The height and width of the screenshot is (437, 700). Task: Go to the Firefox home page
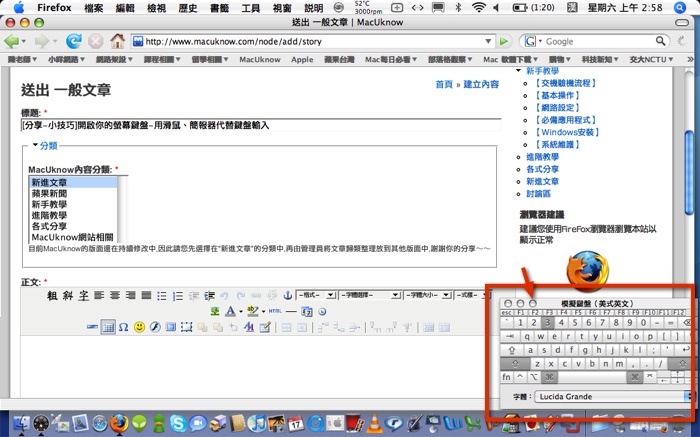pos(117,42)
